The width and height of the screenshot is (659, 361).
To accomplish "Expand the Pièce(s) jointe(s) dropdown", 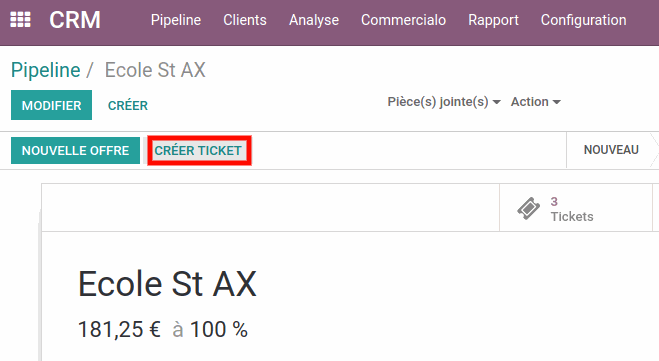I will 444,102.
